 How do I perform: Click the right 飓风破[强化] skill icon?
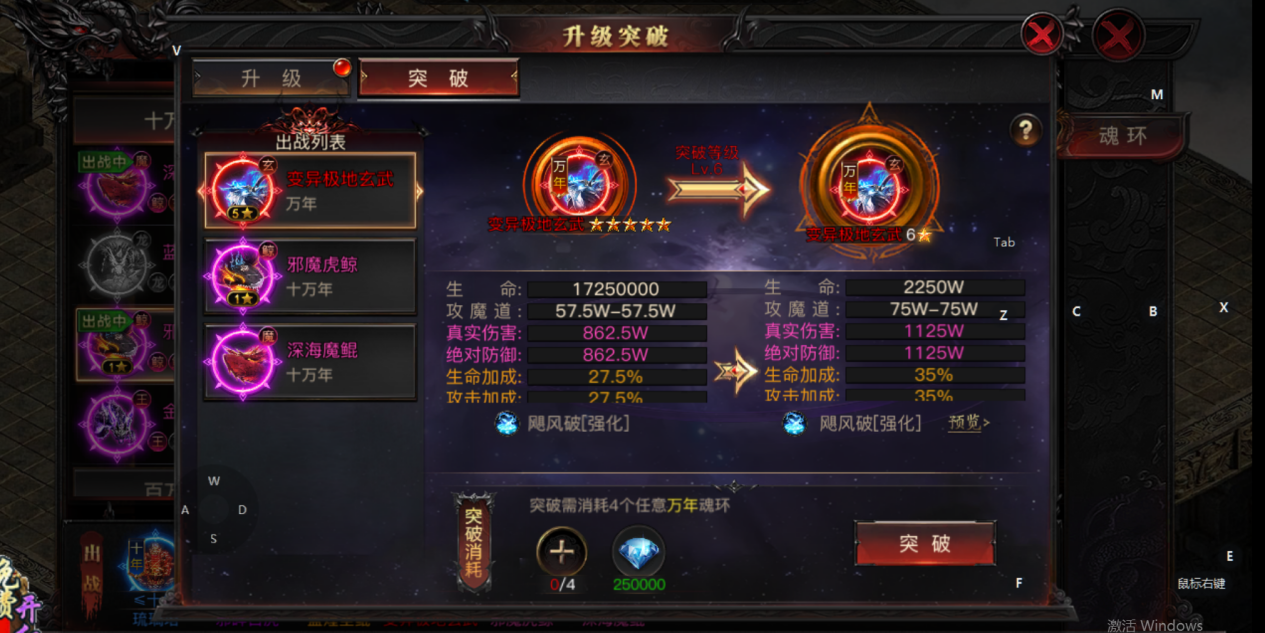[x=795, y=423]
